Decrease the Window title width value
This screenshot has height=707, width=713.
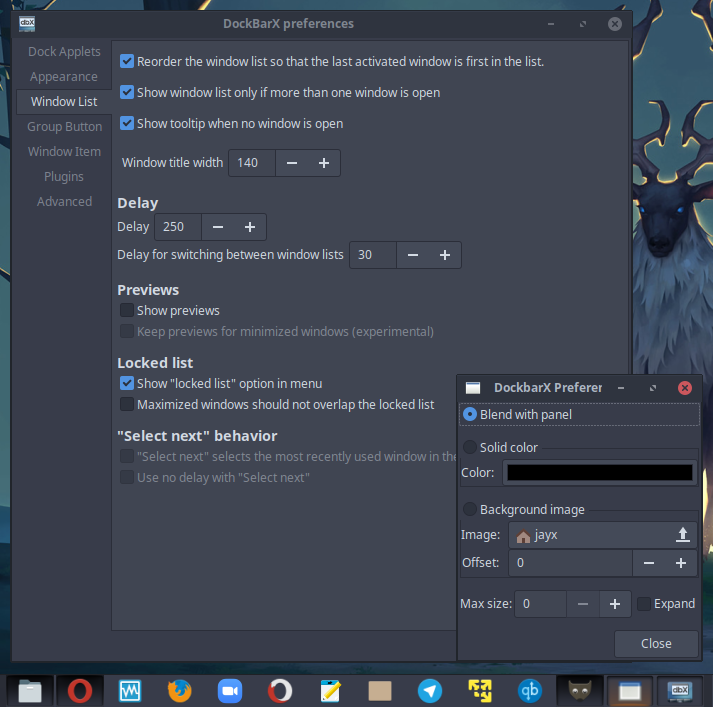292,163
